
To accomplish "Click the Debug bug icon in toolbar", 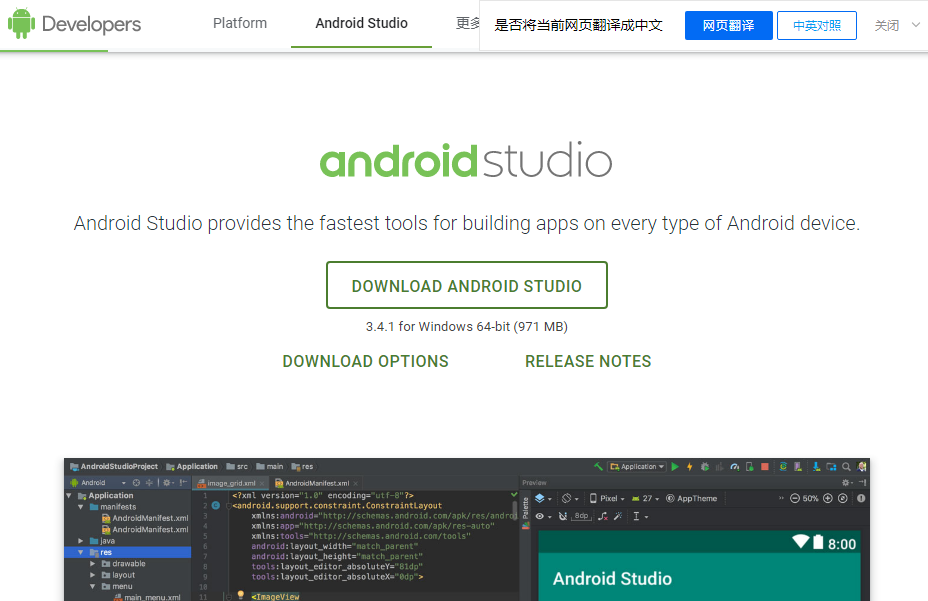I will [x=705, y=467].
